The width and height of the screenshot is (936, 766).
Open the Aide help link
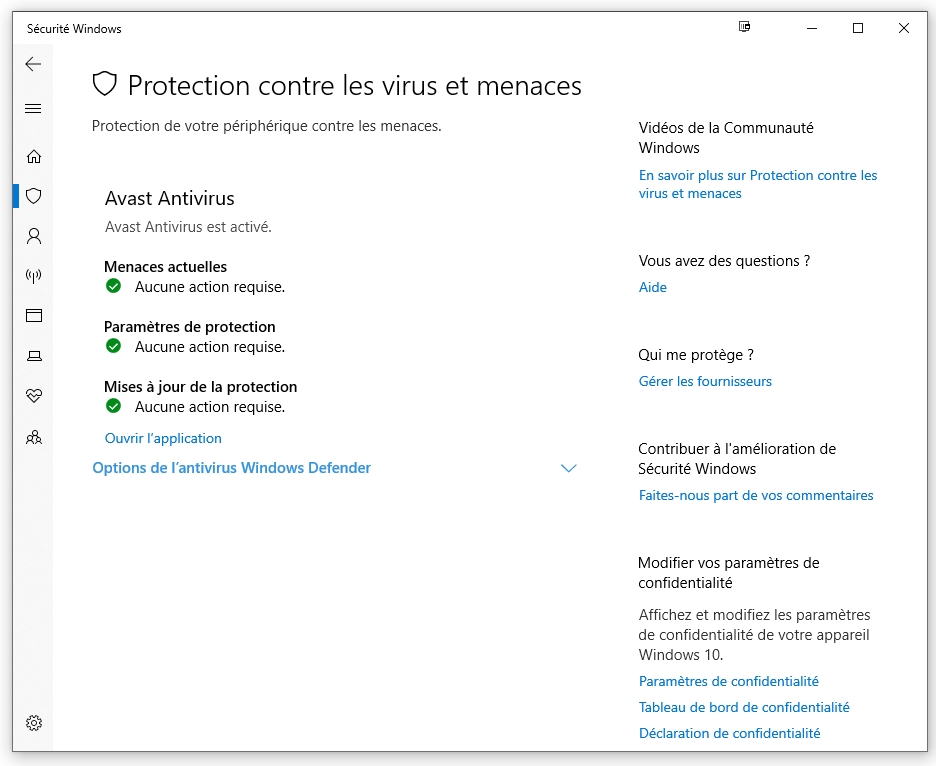click(652, 287)
